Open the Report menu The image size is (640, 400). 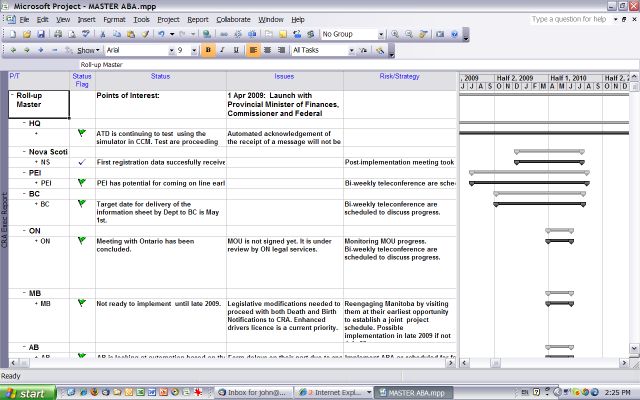[x=198, y=20]
